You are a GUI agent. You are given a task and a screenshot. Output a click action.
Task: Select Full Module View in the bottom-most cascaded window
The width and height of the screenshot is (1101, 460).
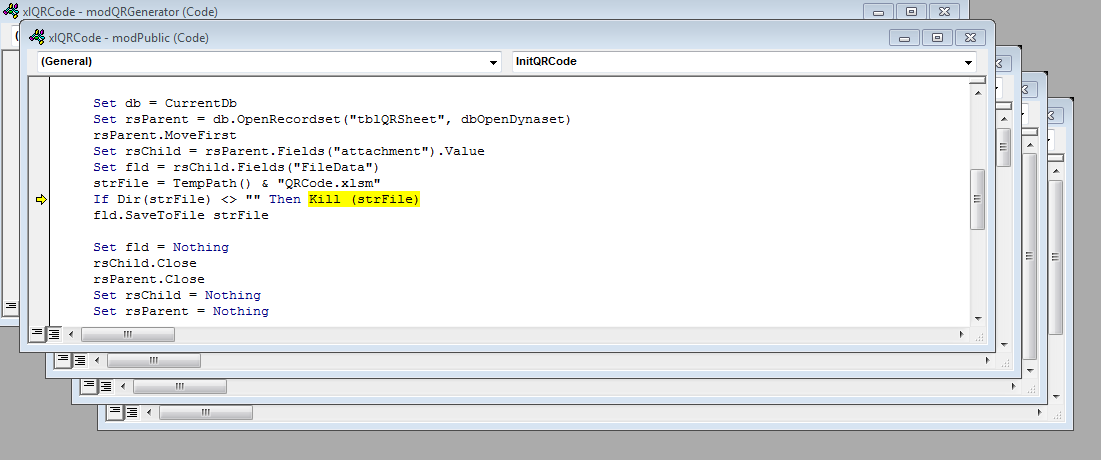[x=131, y=412]
